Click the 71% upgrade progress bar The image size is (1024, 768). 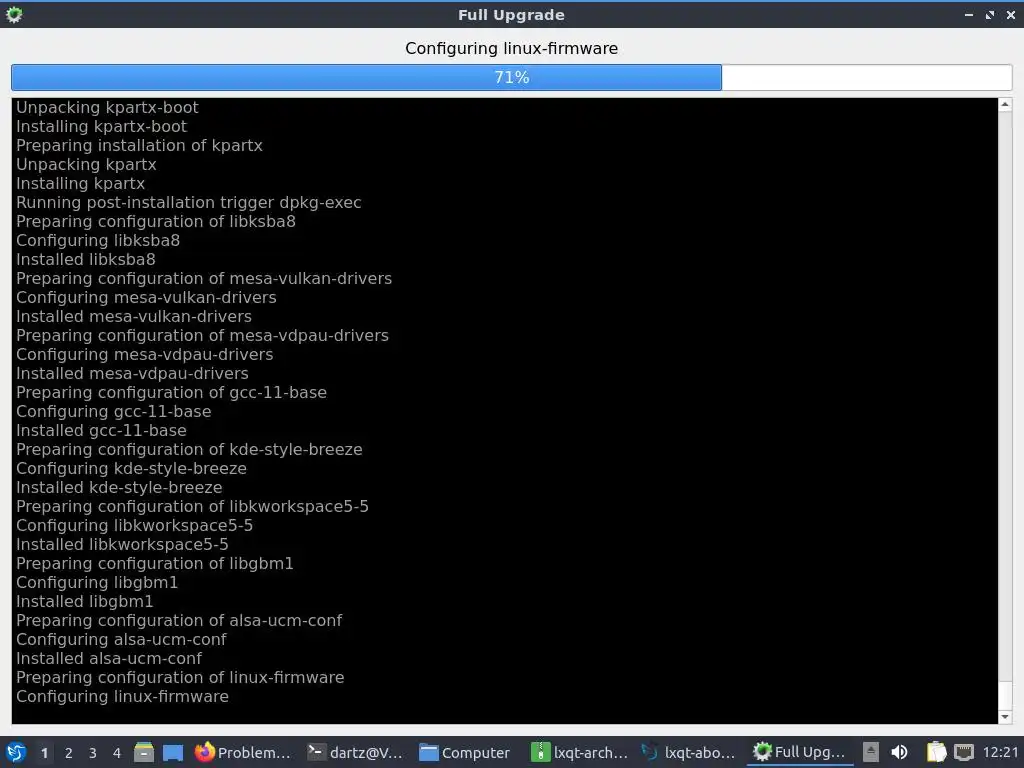[x=511, y=77]
